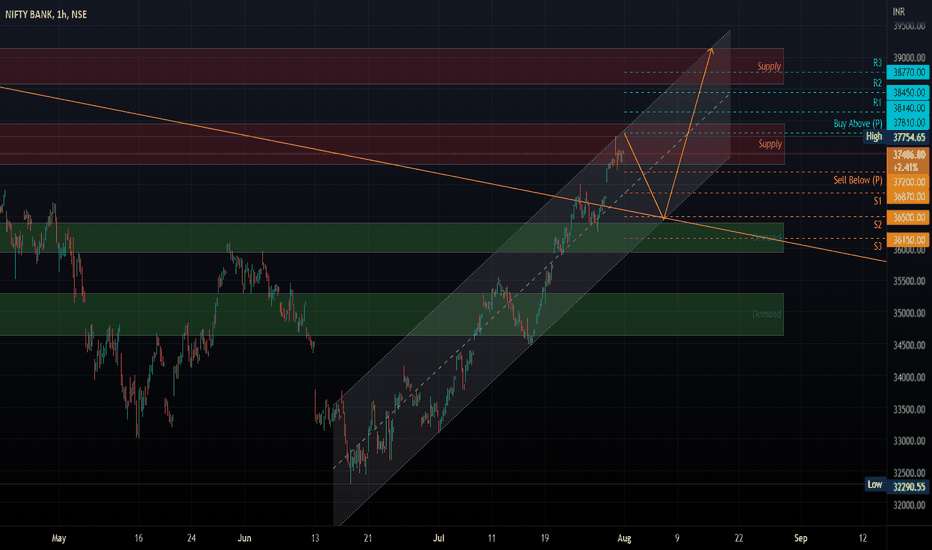Screen dimensions: 932x550
Task: Click the High 37754.65 price value
Action: pyautogui.click(x=909, y=137)
